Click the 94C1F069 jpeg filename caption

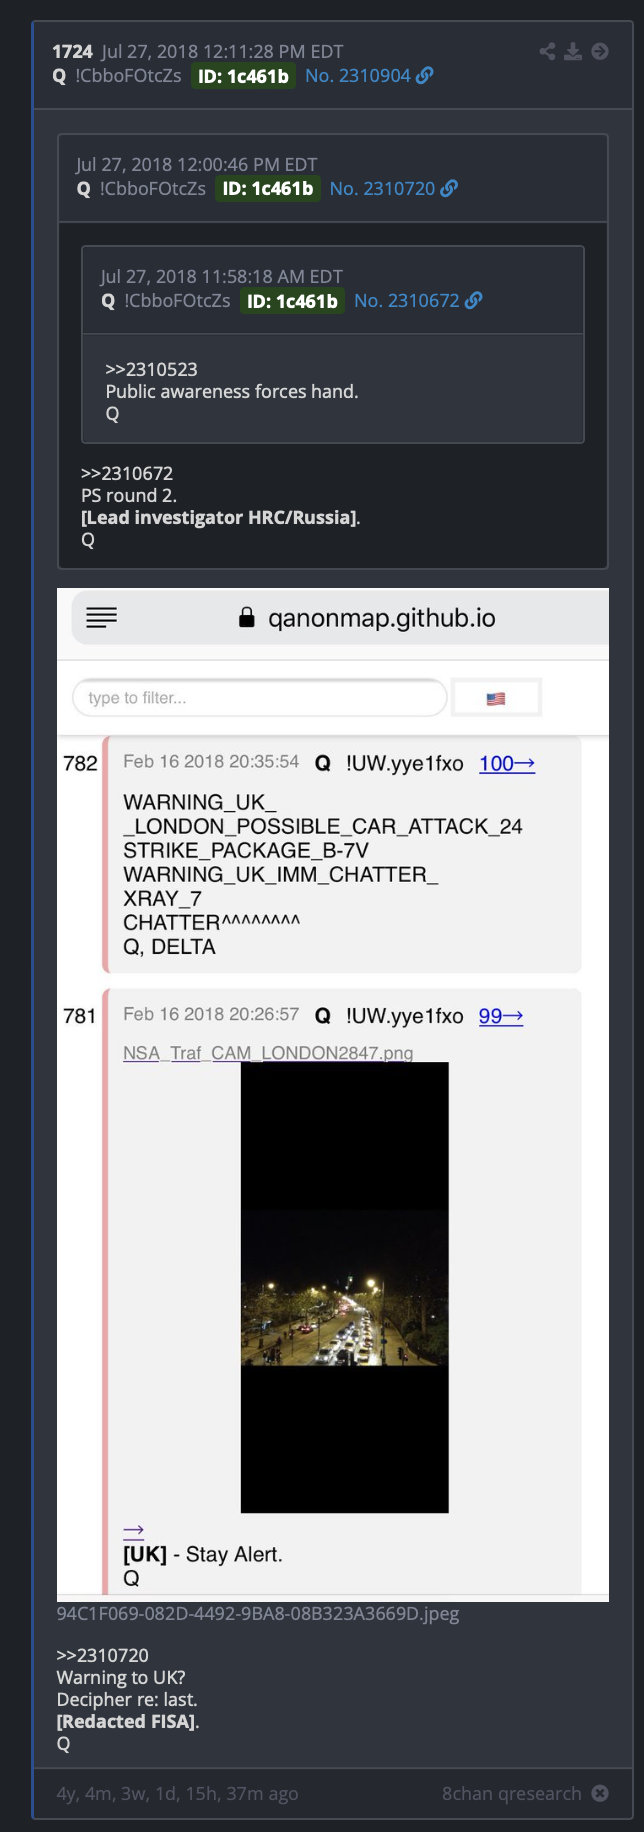pyautogui.click(x=258, y=1613)
